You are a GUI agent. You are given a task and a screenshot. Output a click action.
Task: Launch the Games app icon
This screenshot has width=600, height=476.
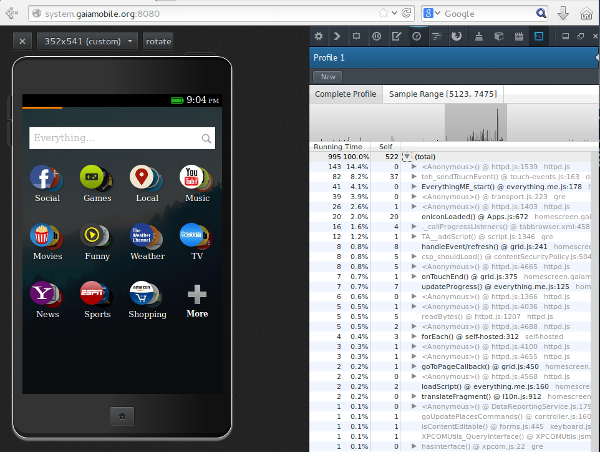(96, 178)
